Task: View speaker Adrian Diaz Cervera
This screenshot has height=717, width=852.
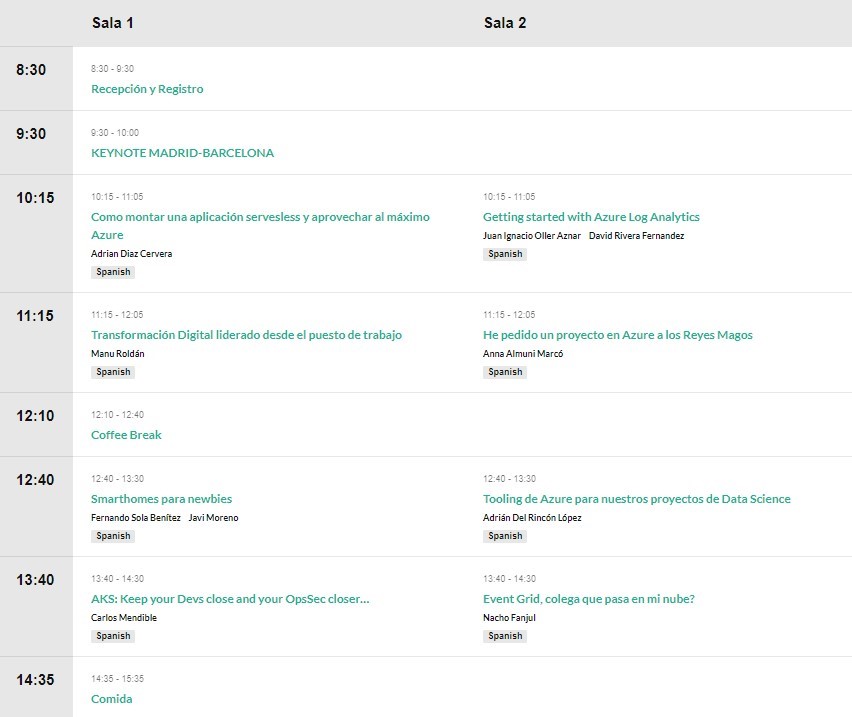Action: coord(131,254)
